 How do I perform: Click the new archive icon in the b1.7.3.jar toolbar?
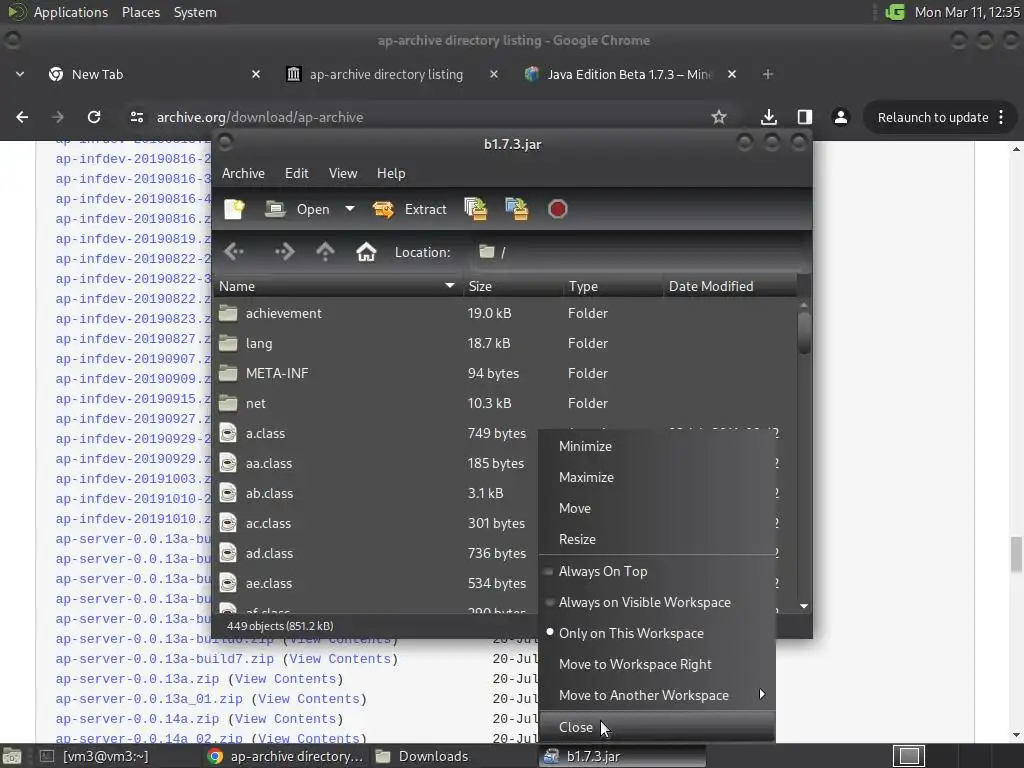click(x=234, y=209)
